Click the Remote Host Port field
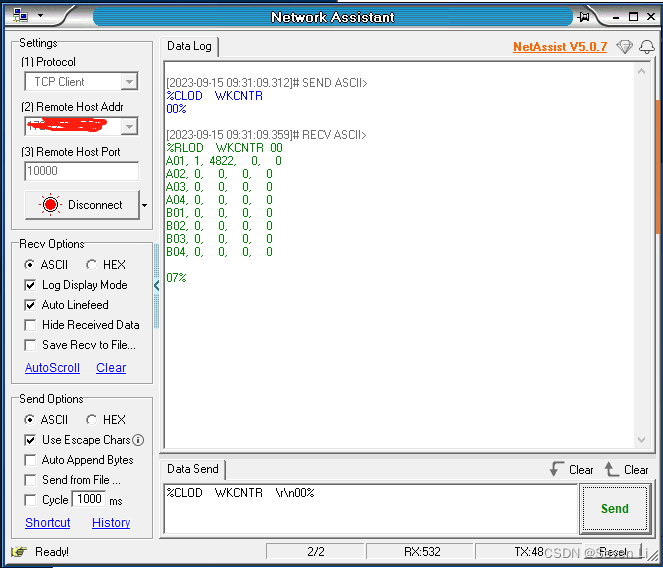The height and width of the screenshot is (568, 663). 81,171
